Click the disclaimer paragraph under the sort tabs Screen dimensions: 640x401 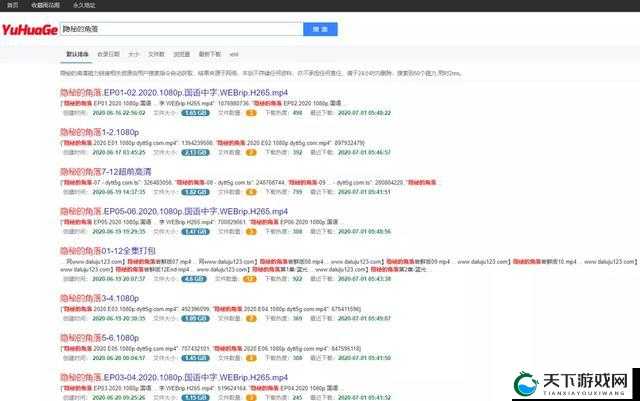261,74
